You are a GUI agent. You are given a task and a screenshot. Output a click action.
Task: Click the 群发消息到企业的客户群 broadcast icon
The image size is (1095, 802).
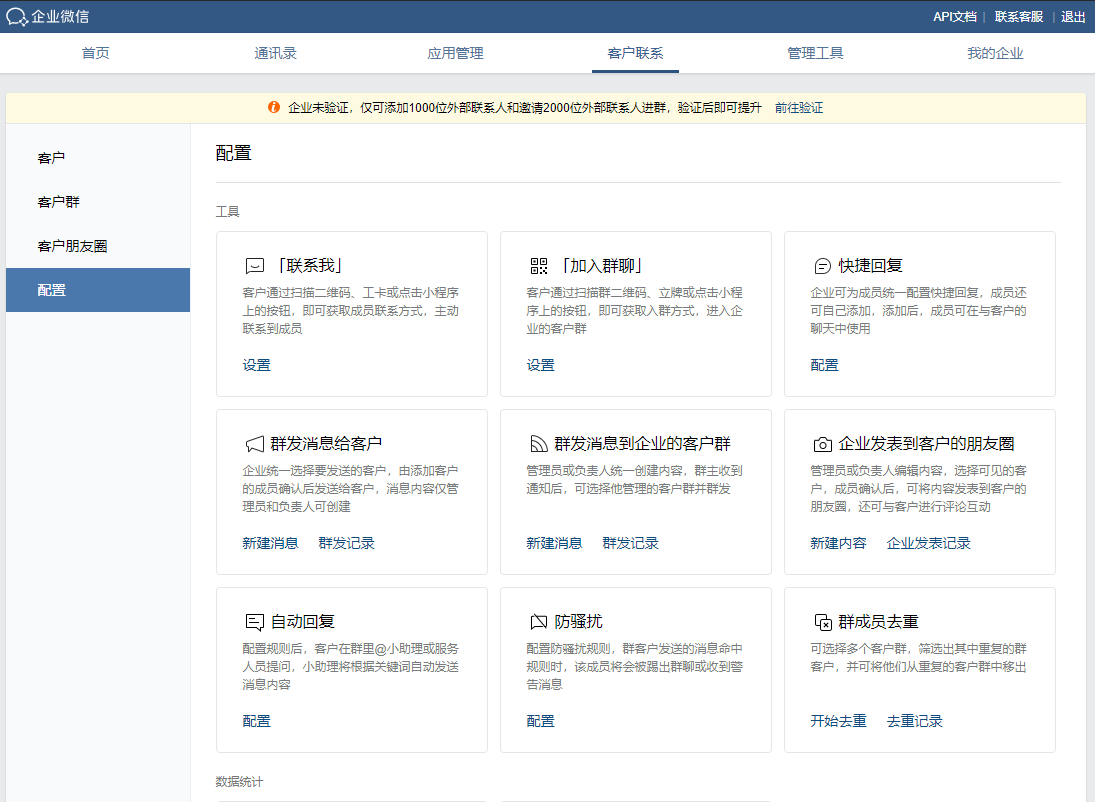click(539, 444)
